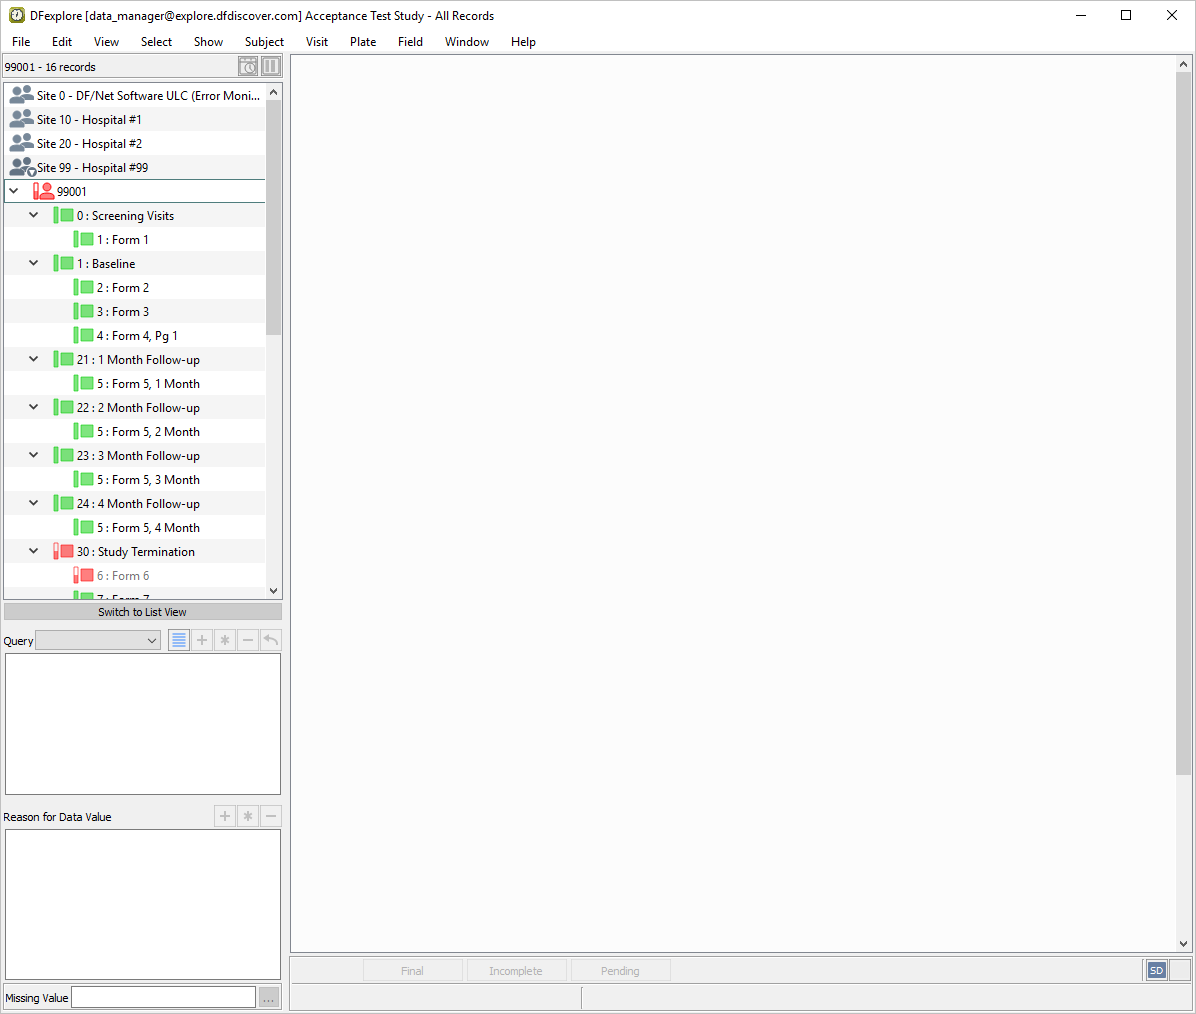Click the reply arrow icon in the Query row

pyautogui.click(x=271, y=640)
